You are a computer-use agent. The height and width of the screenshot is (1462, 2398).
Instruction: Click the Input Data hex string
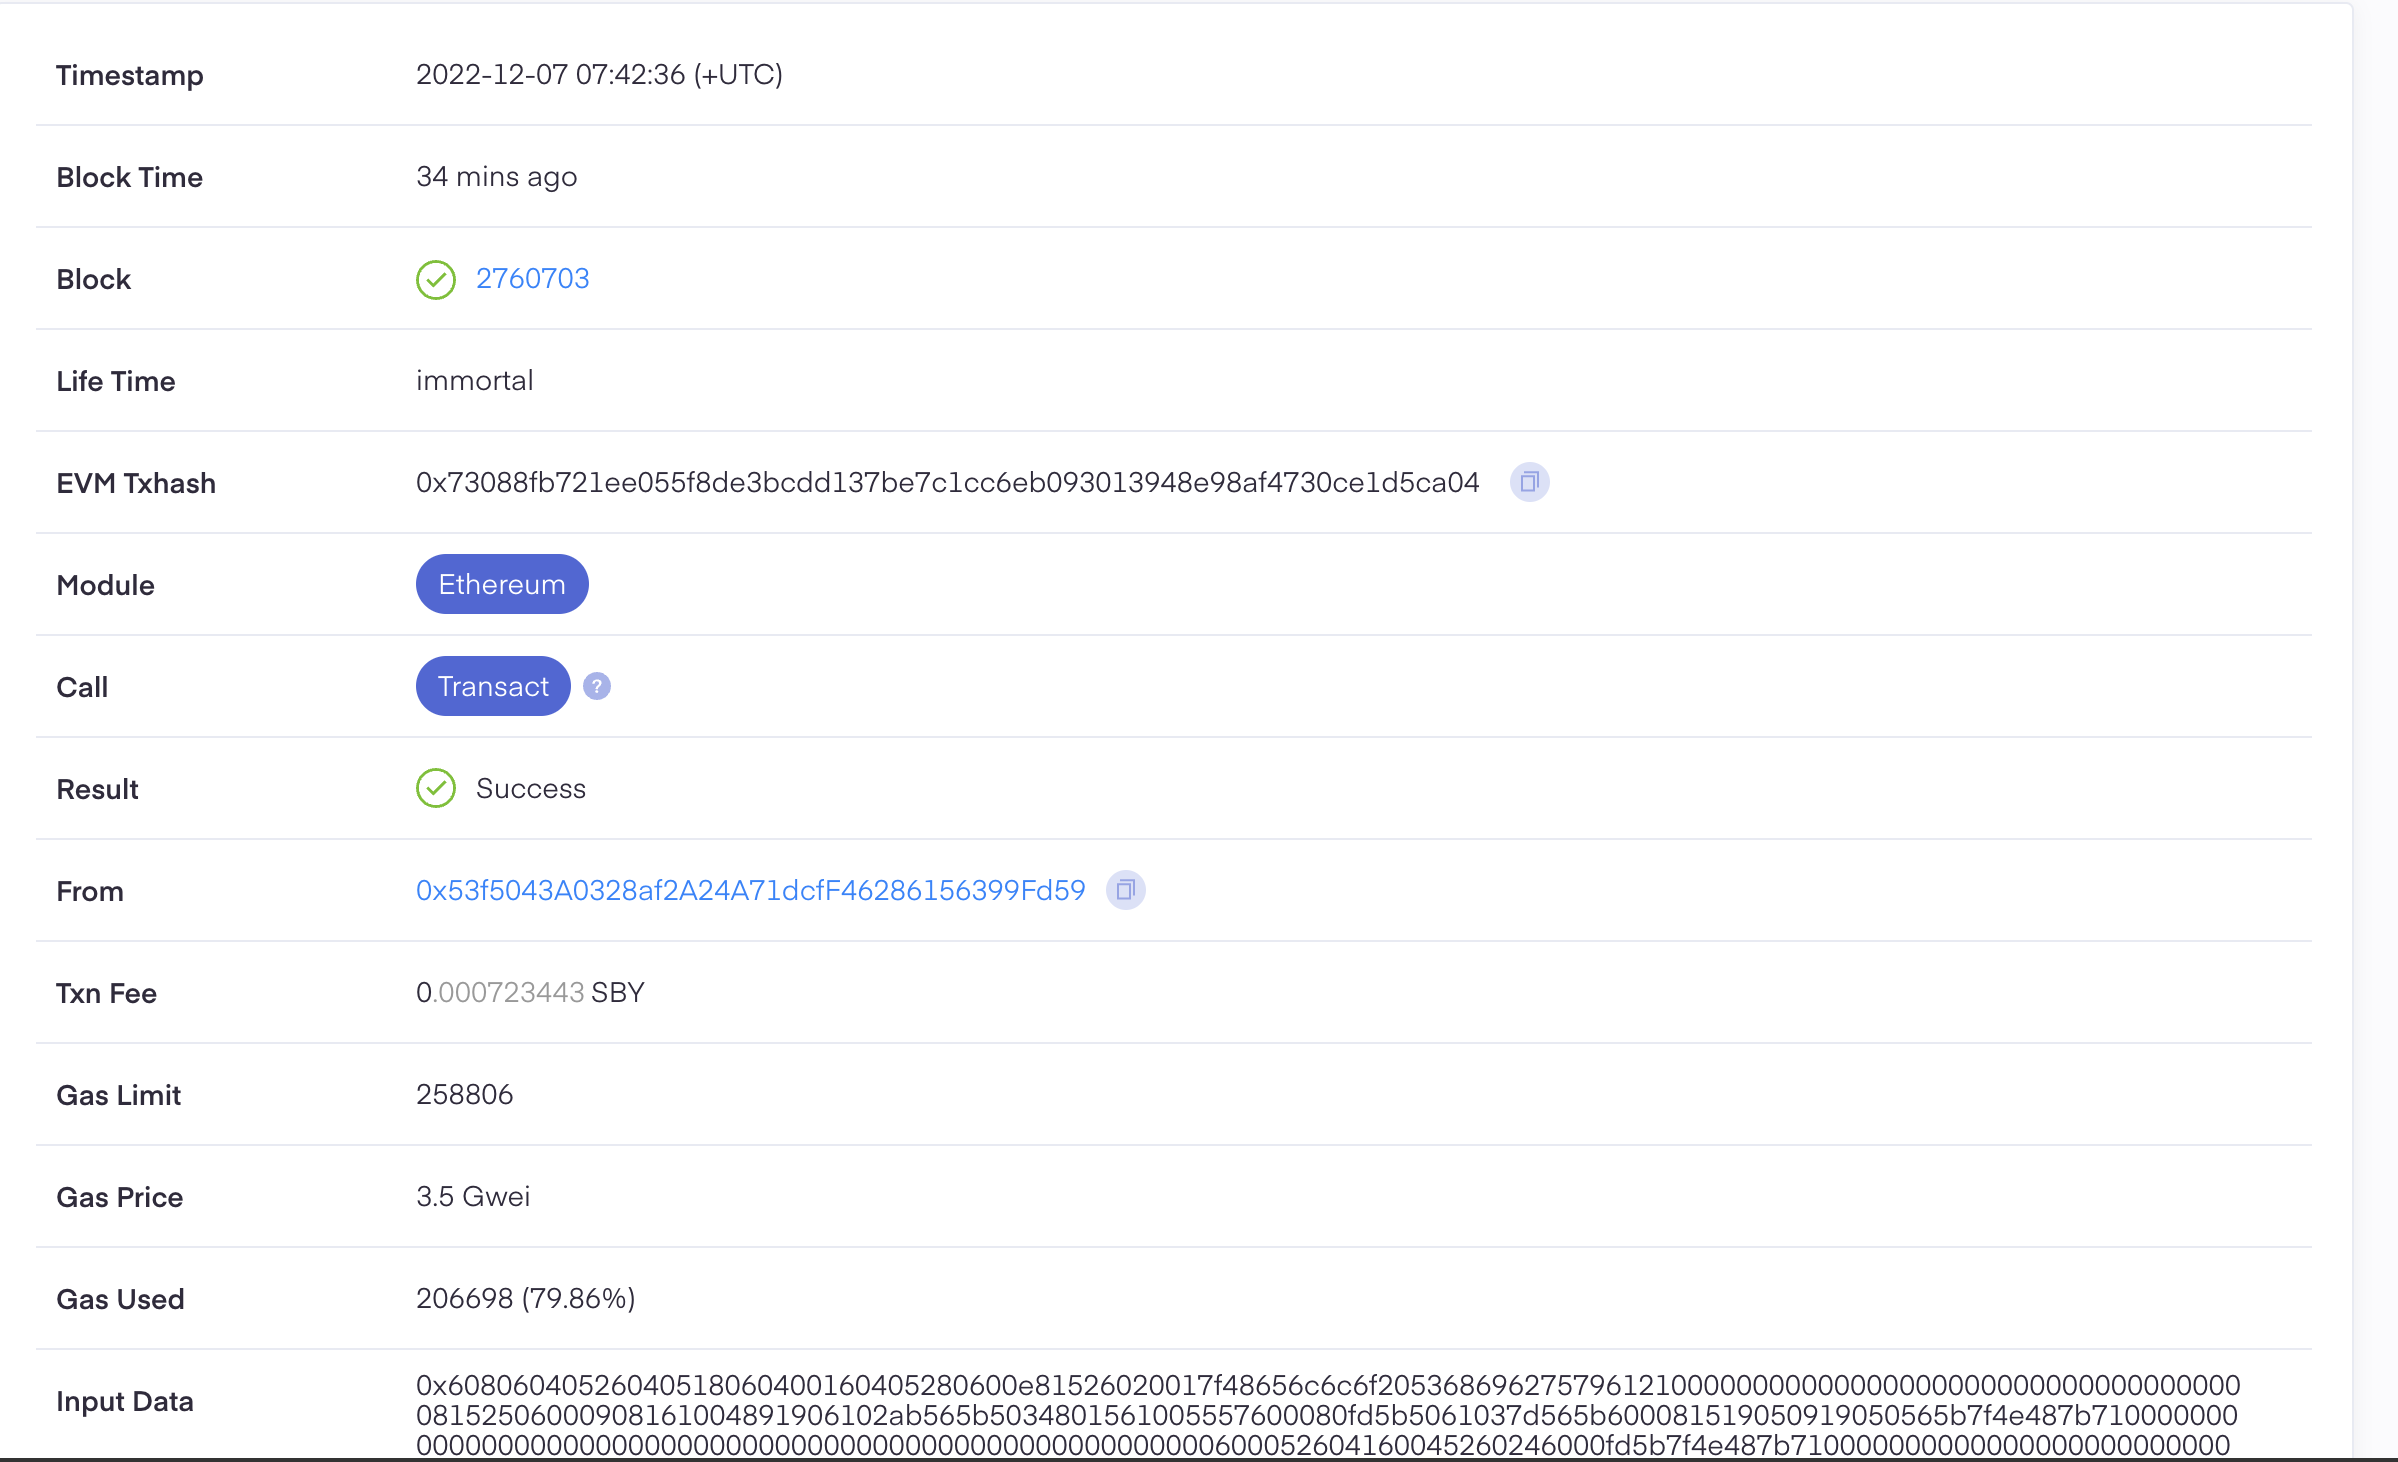pyautogui.click(x=1326, y=1415)
